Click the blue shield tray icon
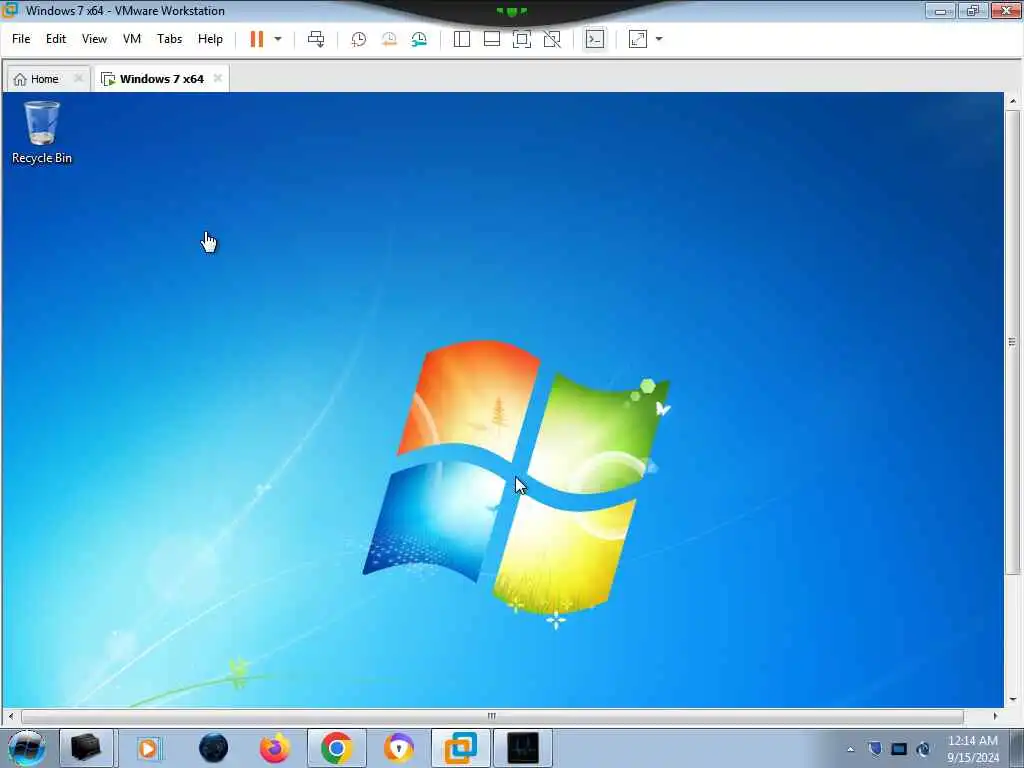The height and width of the screenshot is (768, 1024). coord(875,749)
